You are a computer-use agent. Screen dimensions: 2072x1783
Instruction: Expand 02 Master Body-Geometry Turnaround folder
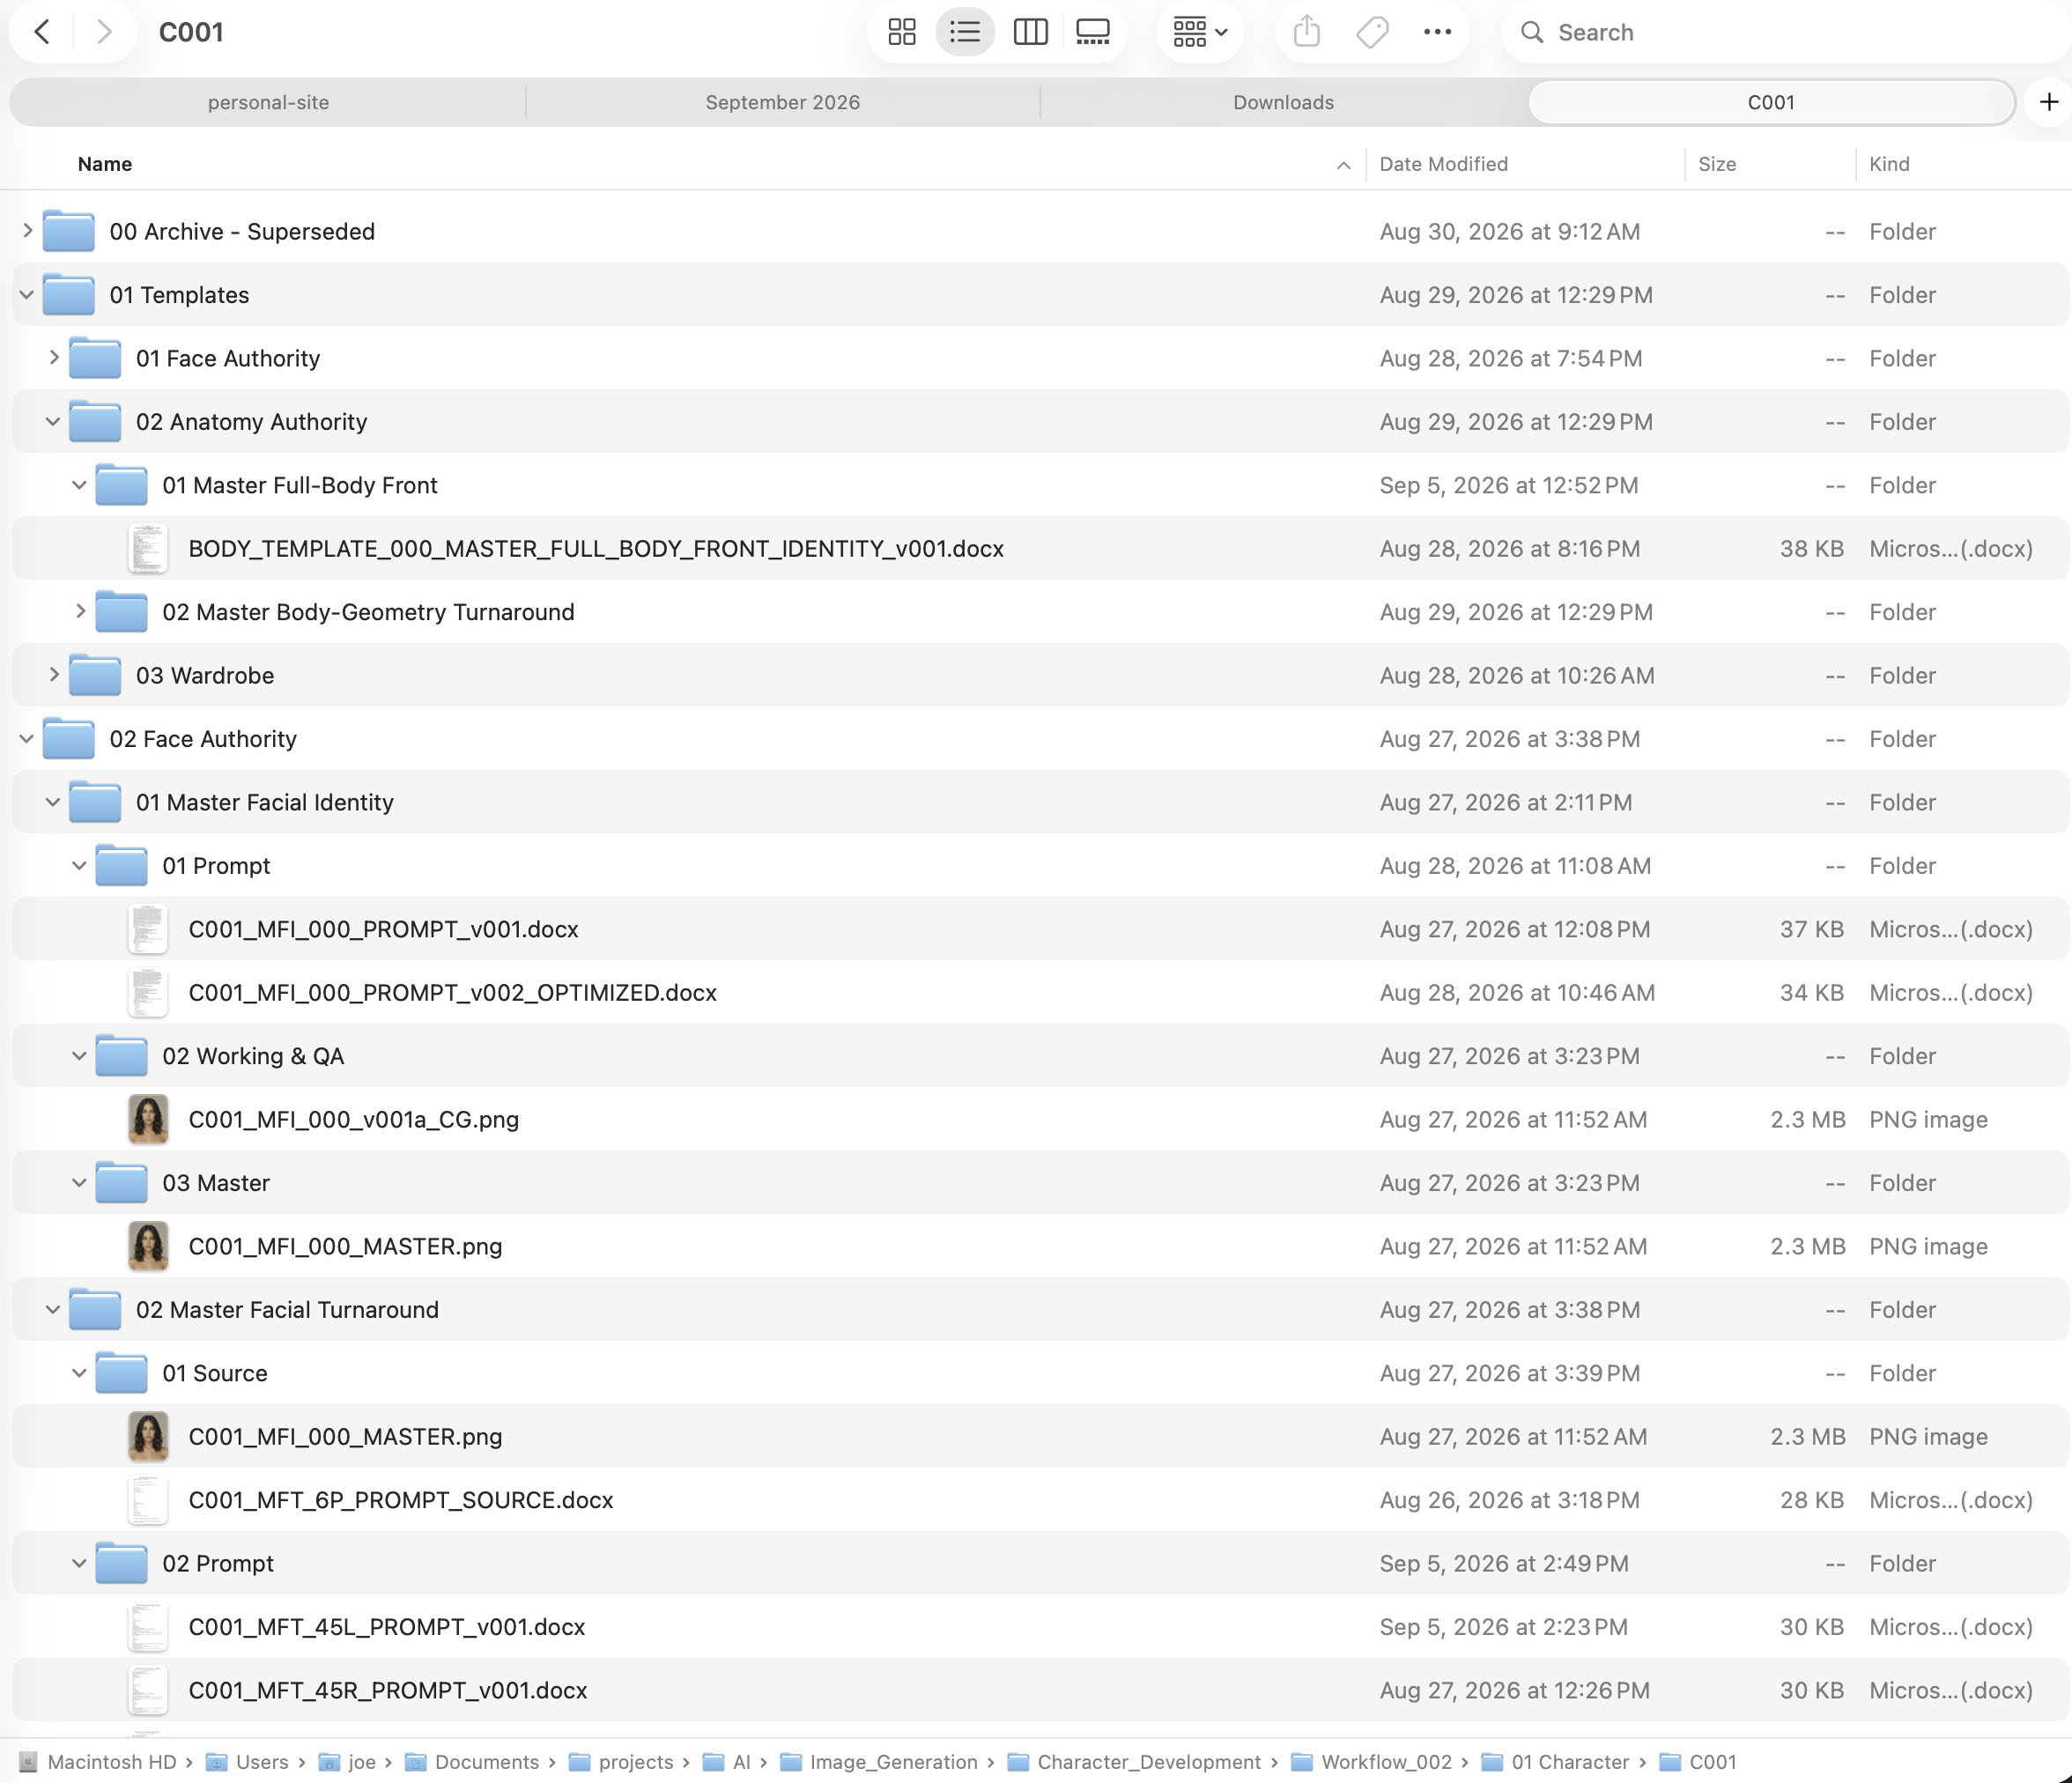(80, 612)
